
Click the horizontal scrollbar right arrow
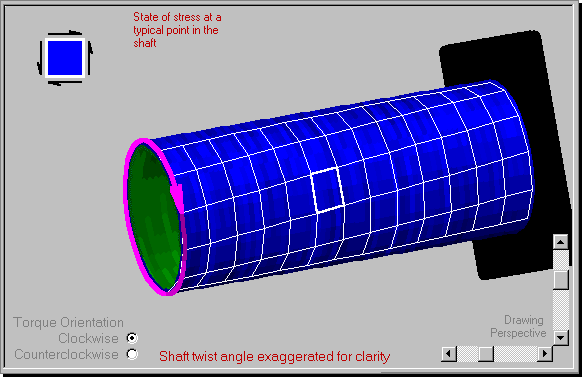coord(545,354)
